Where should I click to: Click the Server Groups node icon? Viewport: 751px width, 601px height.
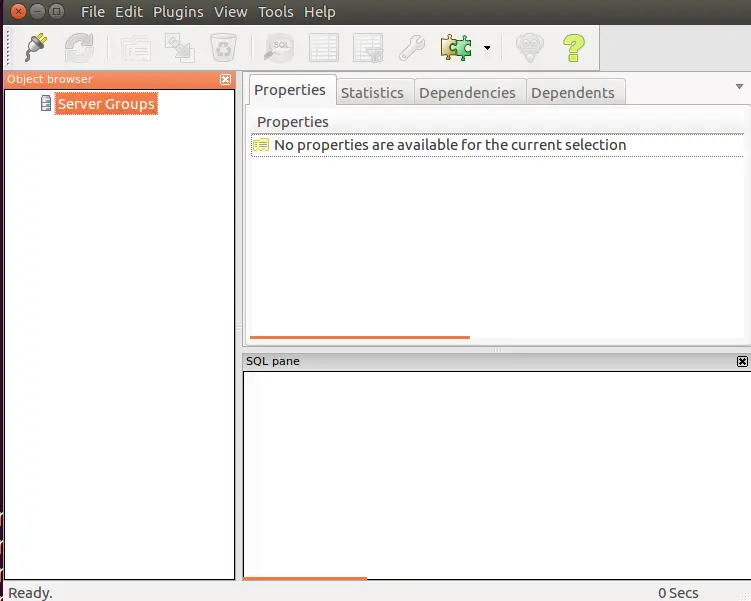click(46, 103)
